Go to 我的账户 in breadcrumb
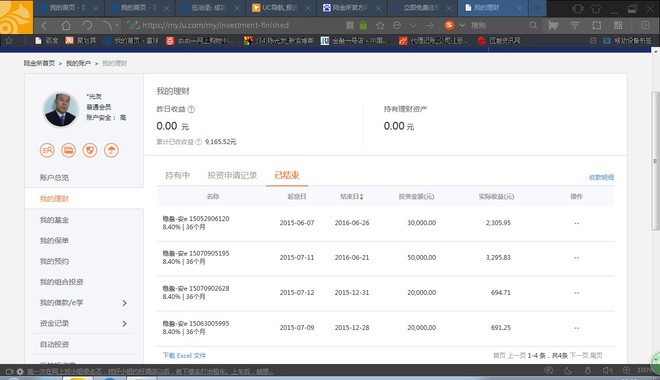The width and height of the screenshot is (660, 380). 78,63
